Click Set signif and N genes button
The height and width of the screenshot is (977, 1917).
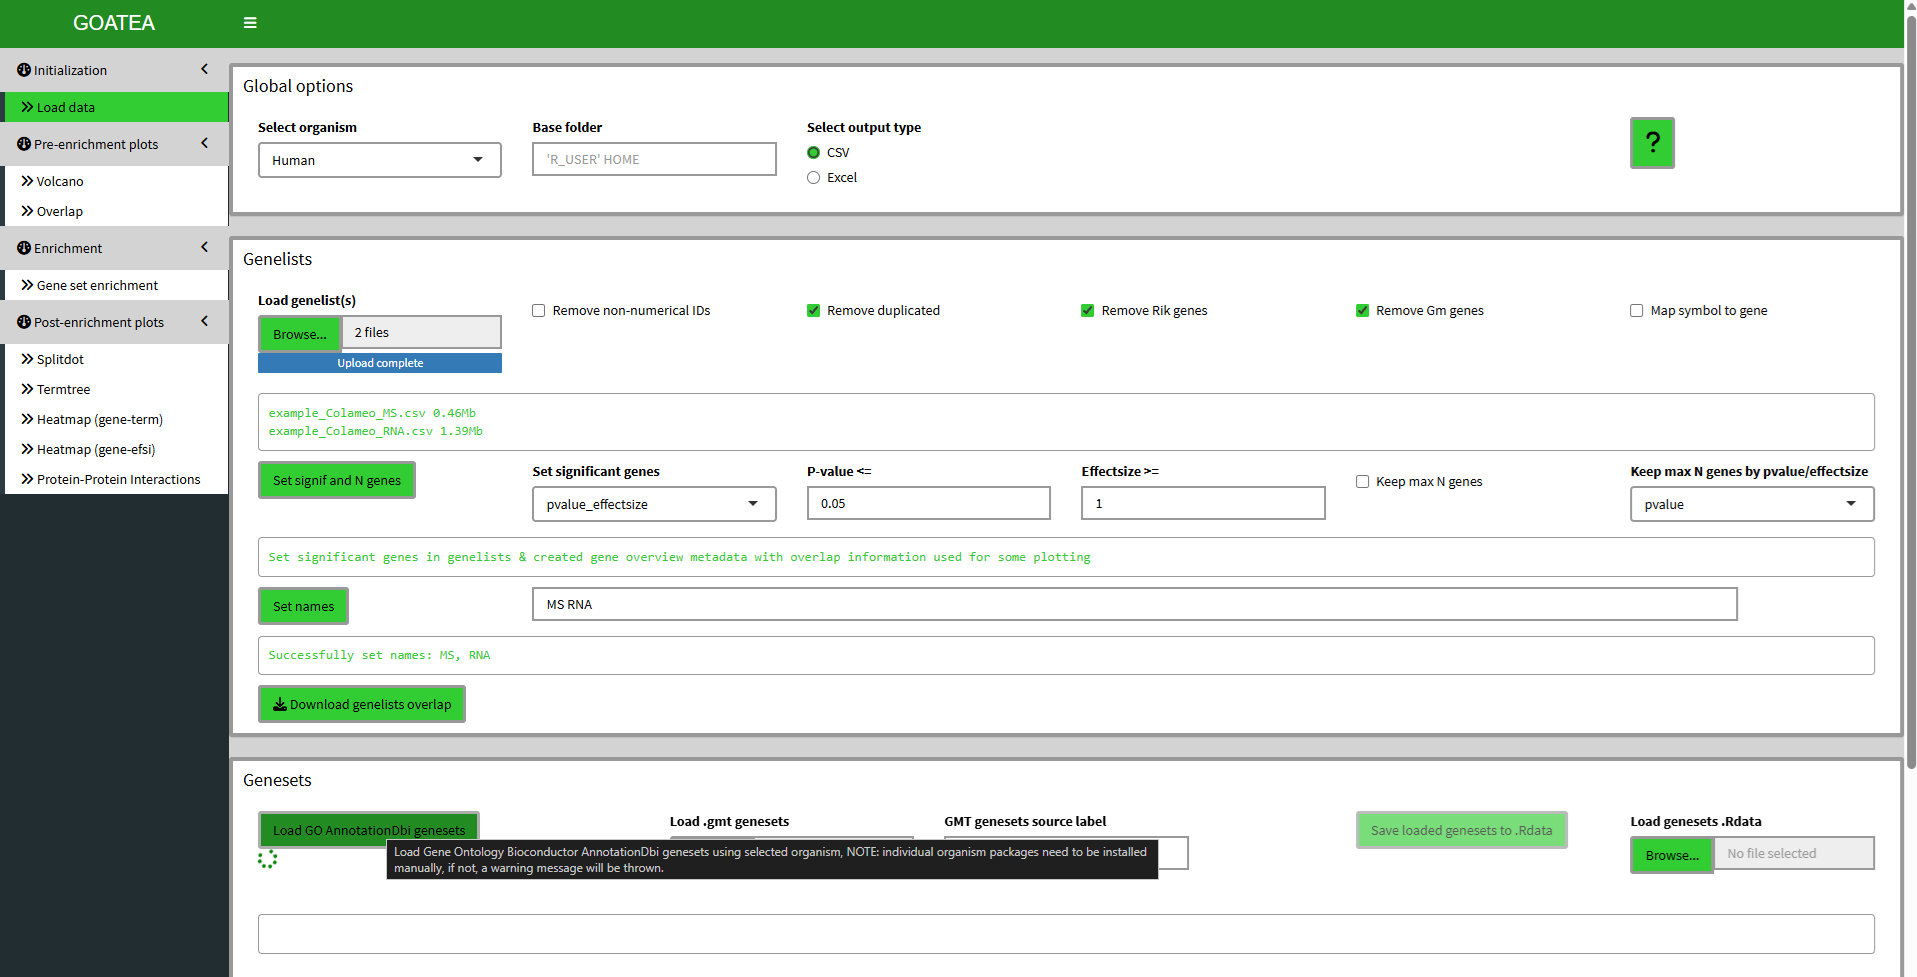(336, 480)
